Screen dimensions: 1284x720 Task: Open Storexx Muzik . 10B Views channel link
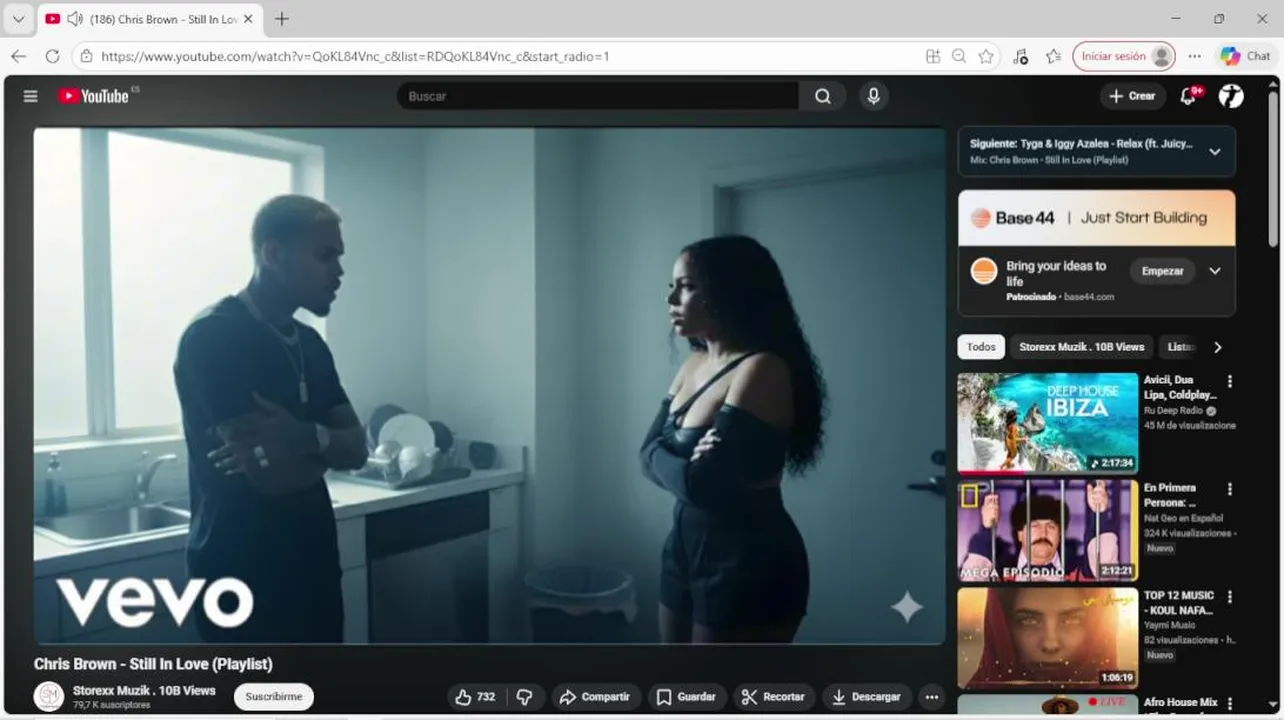tap(144, 691)
